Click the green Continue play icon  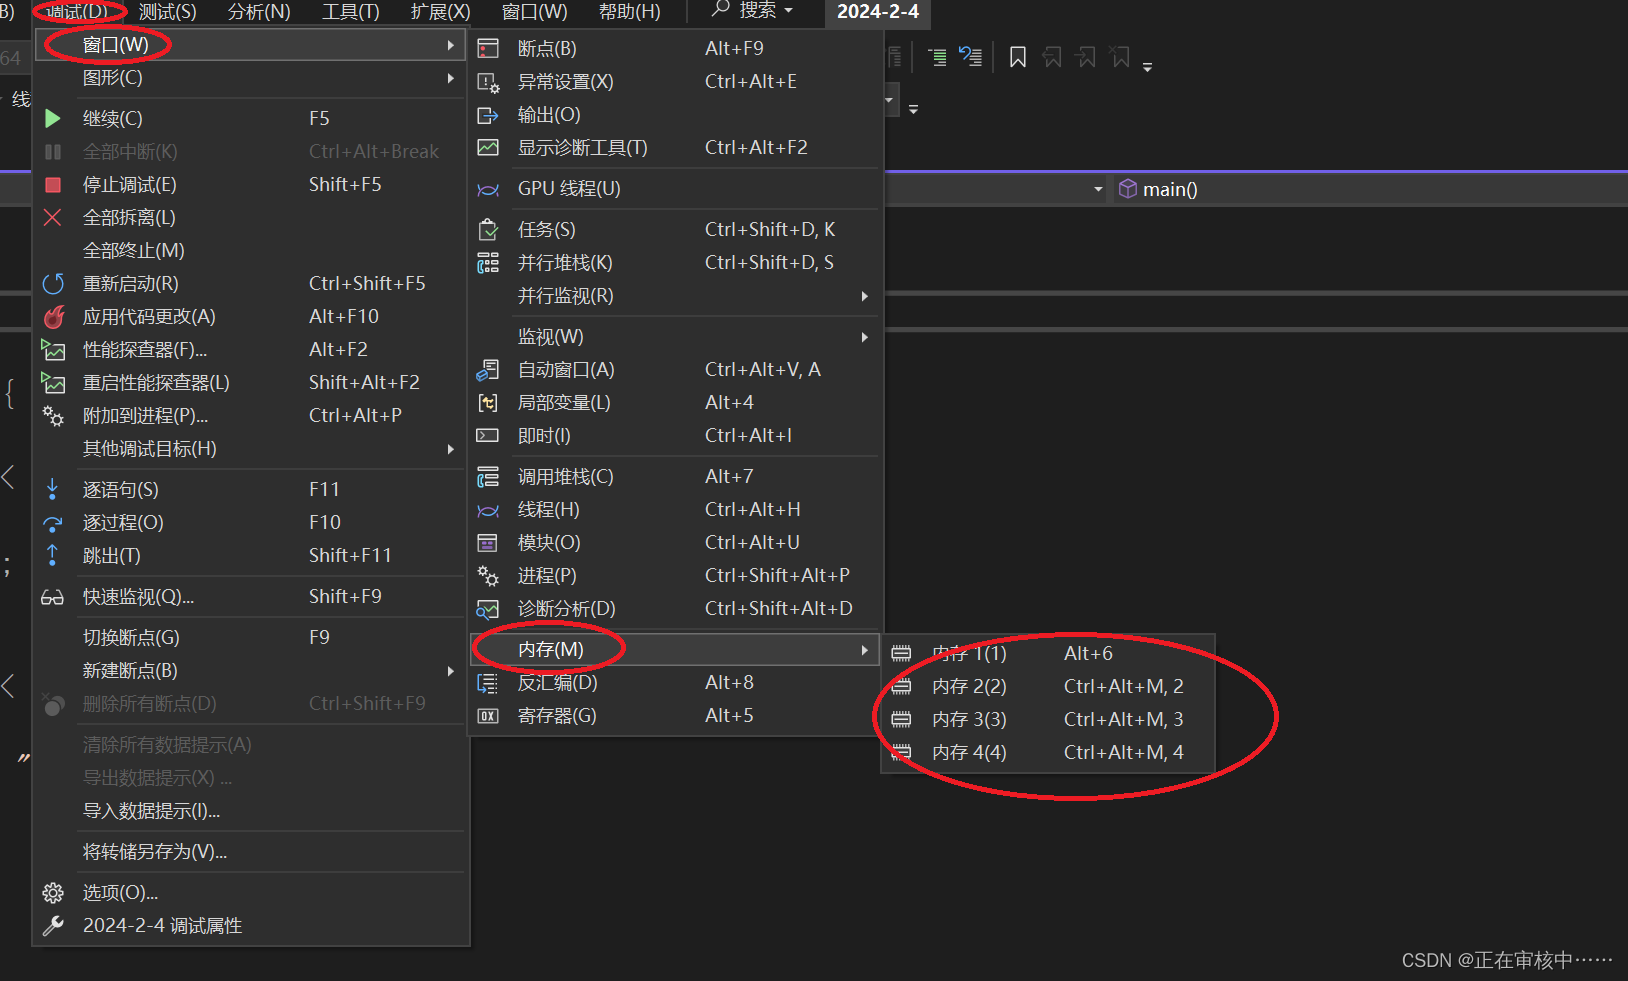click(53, 119)
